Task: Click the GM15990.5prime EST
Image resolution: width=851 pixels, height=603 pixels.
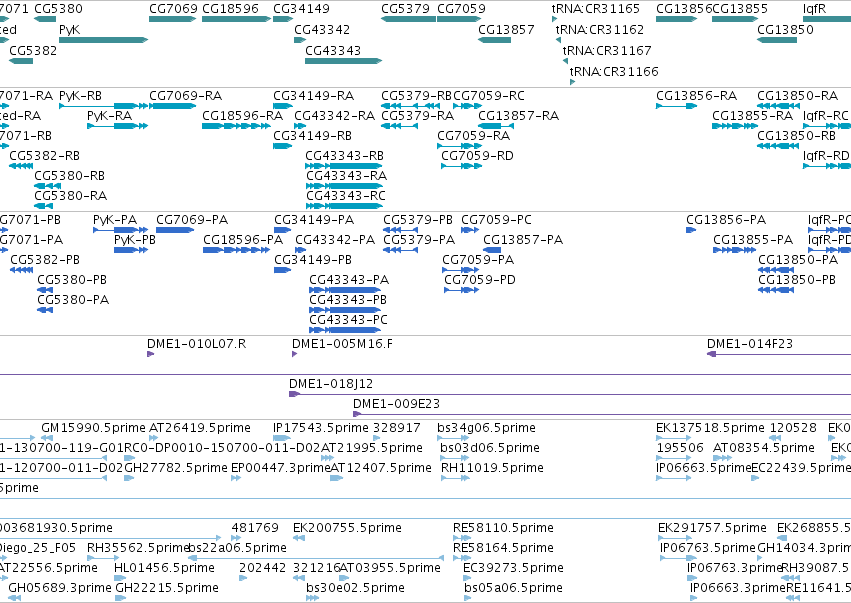Action: click(47, 438)
